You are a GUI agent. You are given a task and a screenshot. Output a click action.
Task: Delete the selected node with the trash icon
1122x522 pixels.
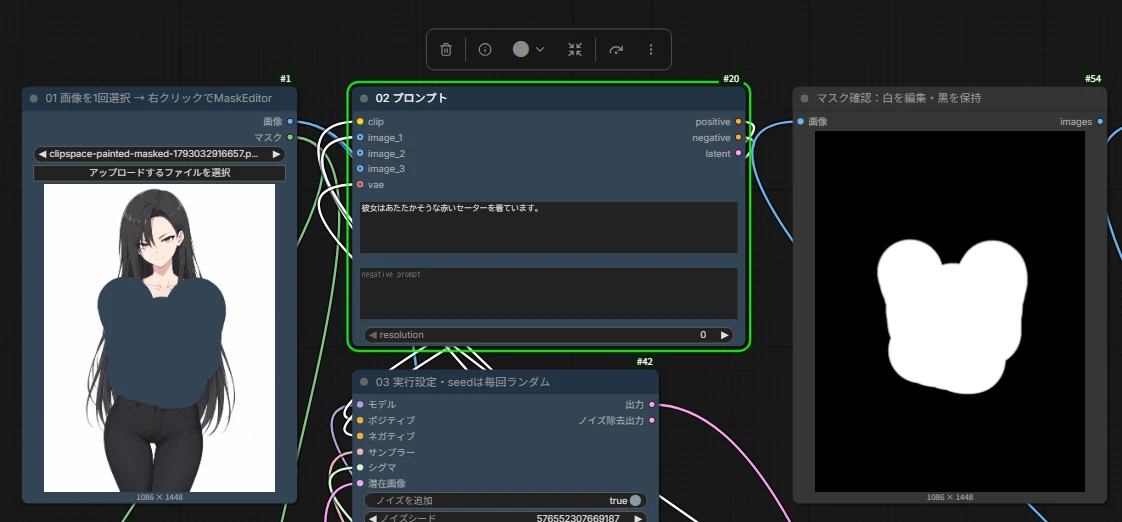[446, 49]
